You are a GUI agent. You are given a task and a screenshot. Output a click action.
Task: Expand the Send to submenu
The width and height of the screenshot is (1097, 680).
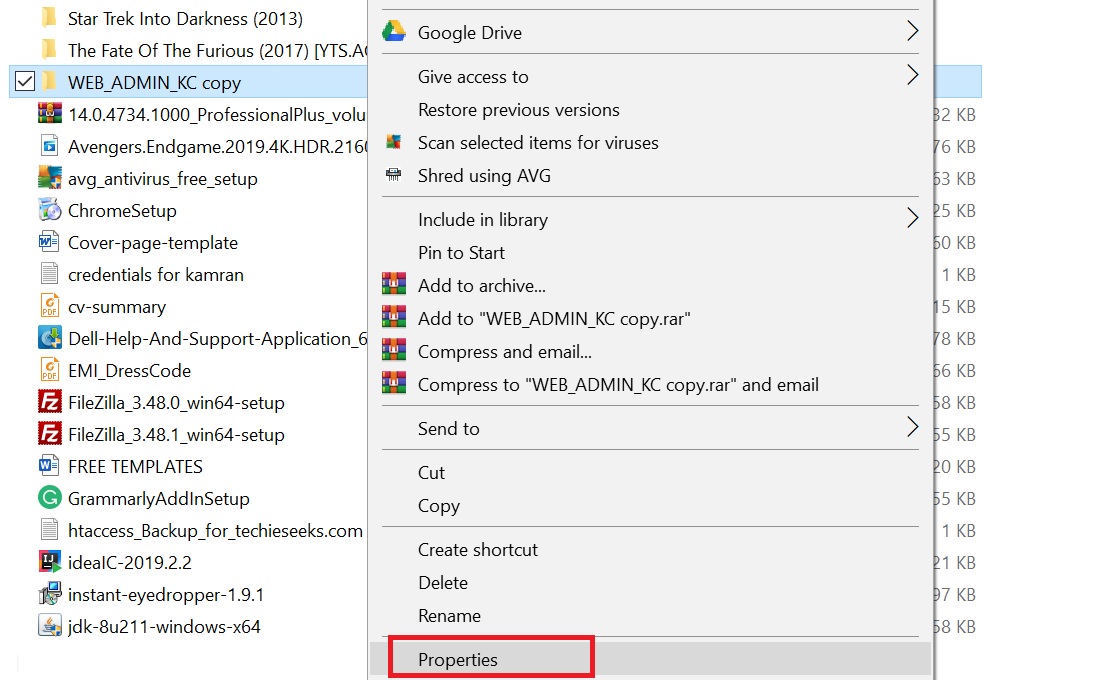pos(448,428)
